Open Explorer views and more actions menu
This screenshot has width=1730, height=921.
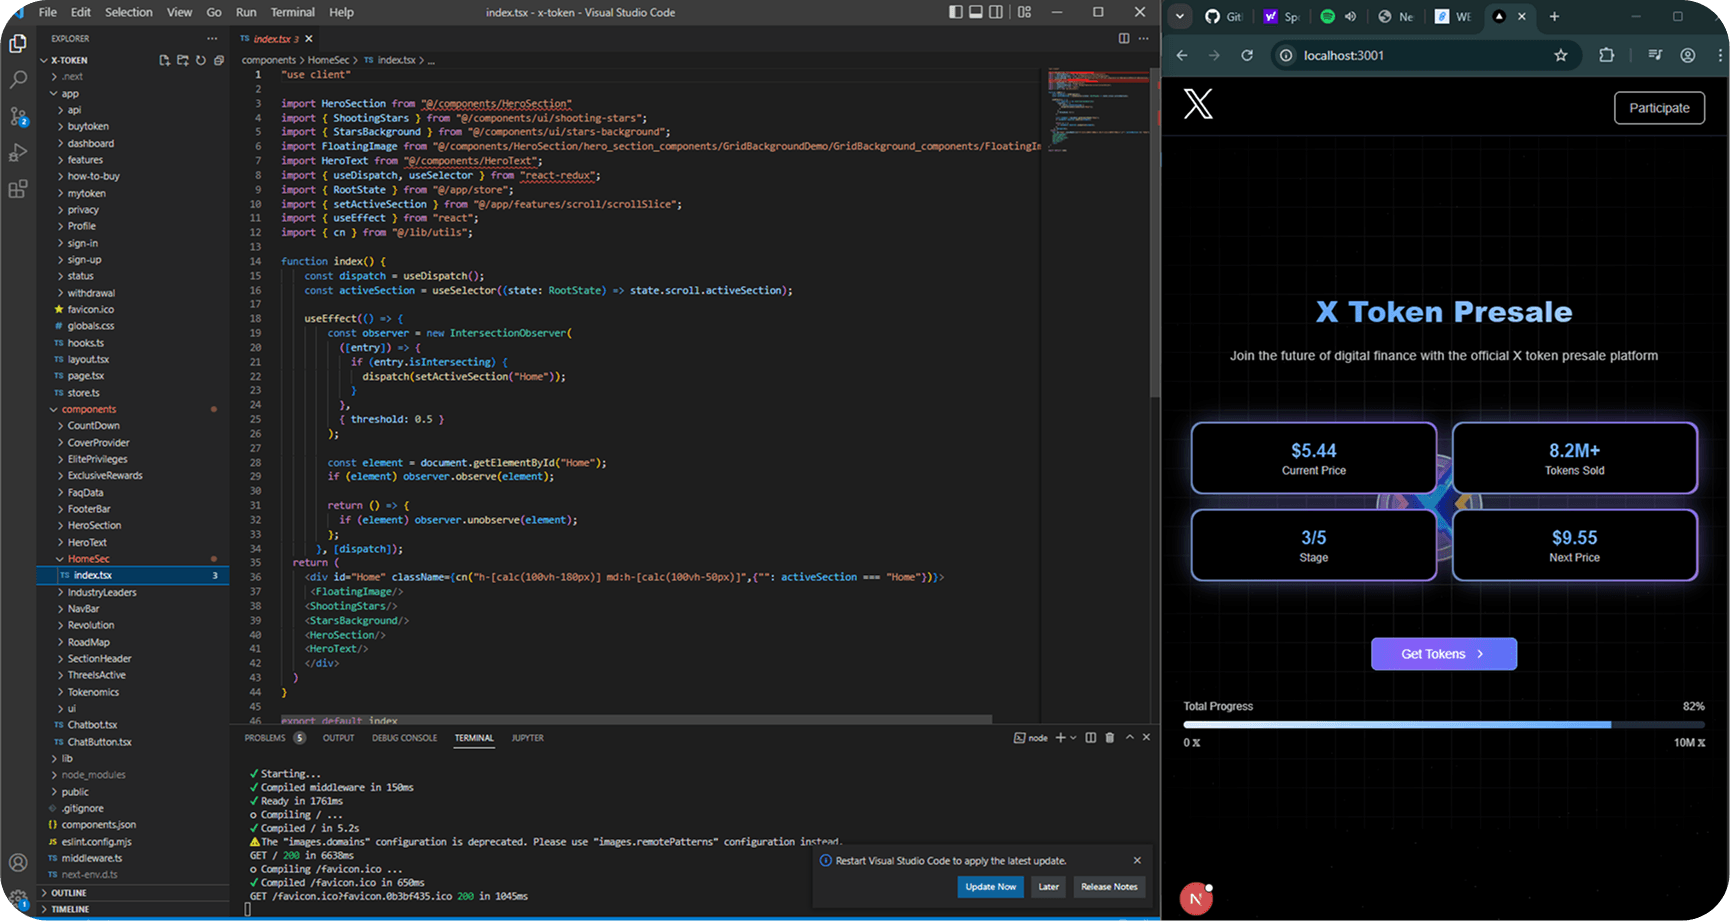point(212,38)
